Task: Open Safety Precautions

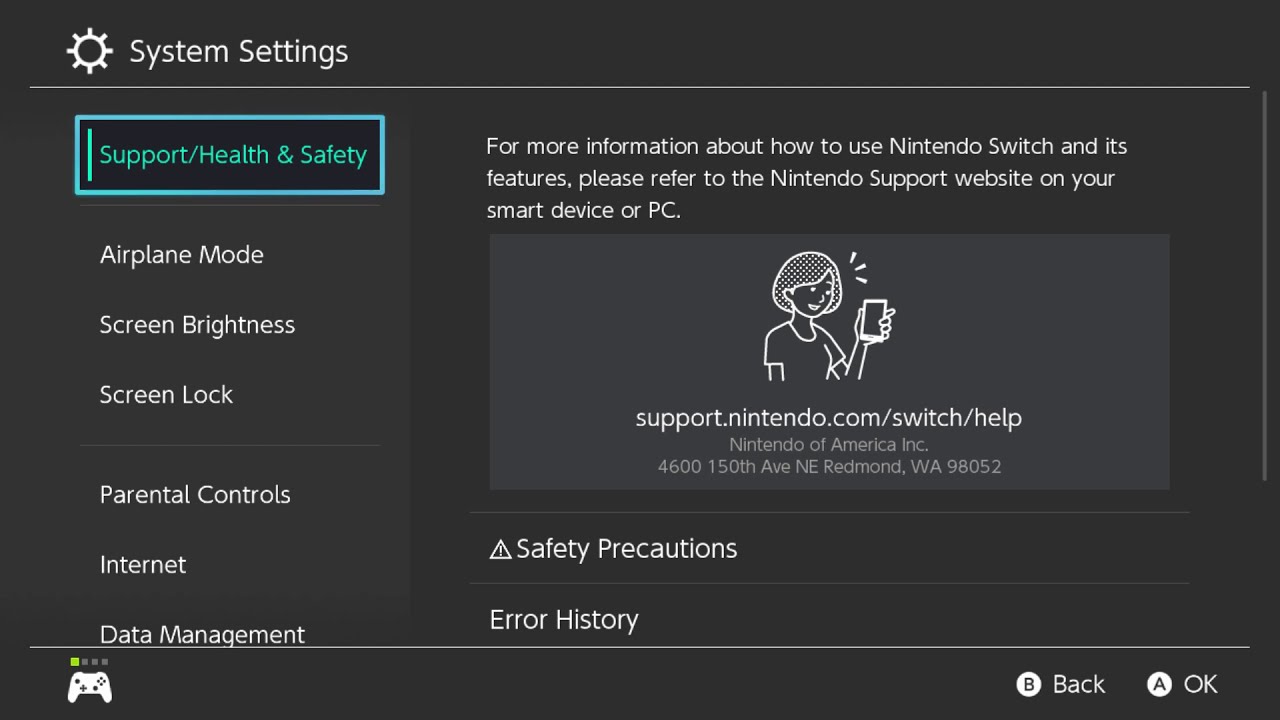Action: click(x=829, y=549)
